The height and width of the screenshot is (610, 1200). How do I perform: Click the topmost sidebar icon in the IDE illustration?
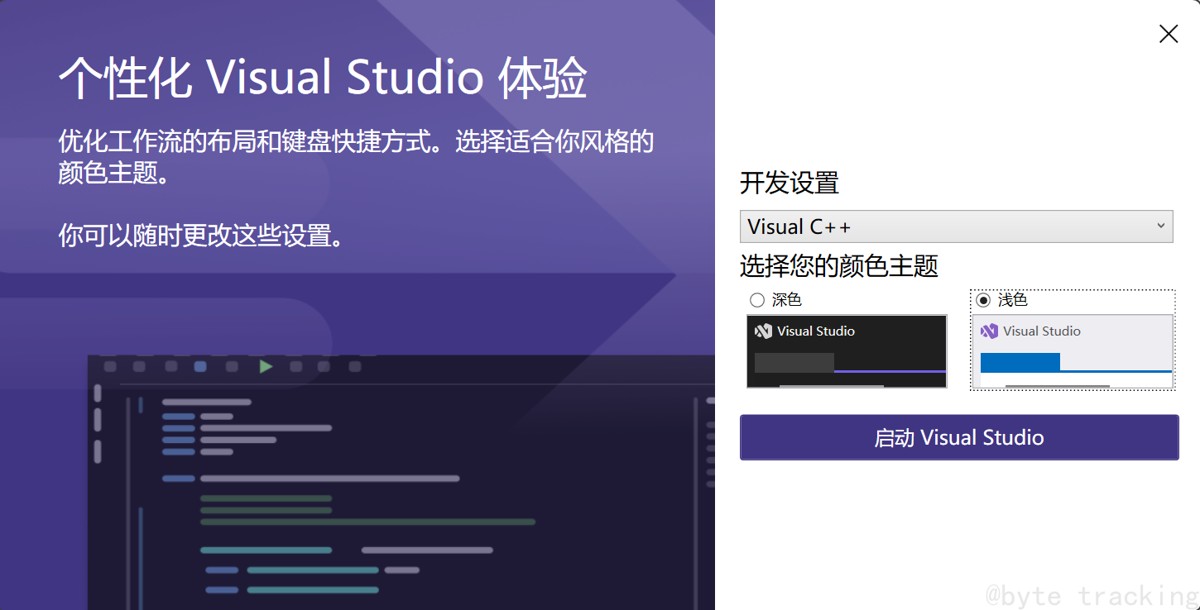(x=97, y=392)
